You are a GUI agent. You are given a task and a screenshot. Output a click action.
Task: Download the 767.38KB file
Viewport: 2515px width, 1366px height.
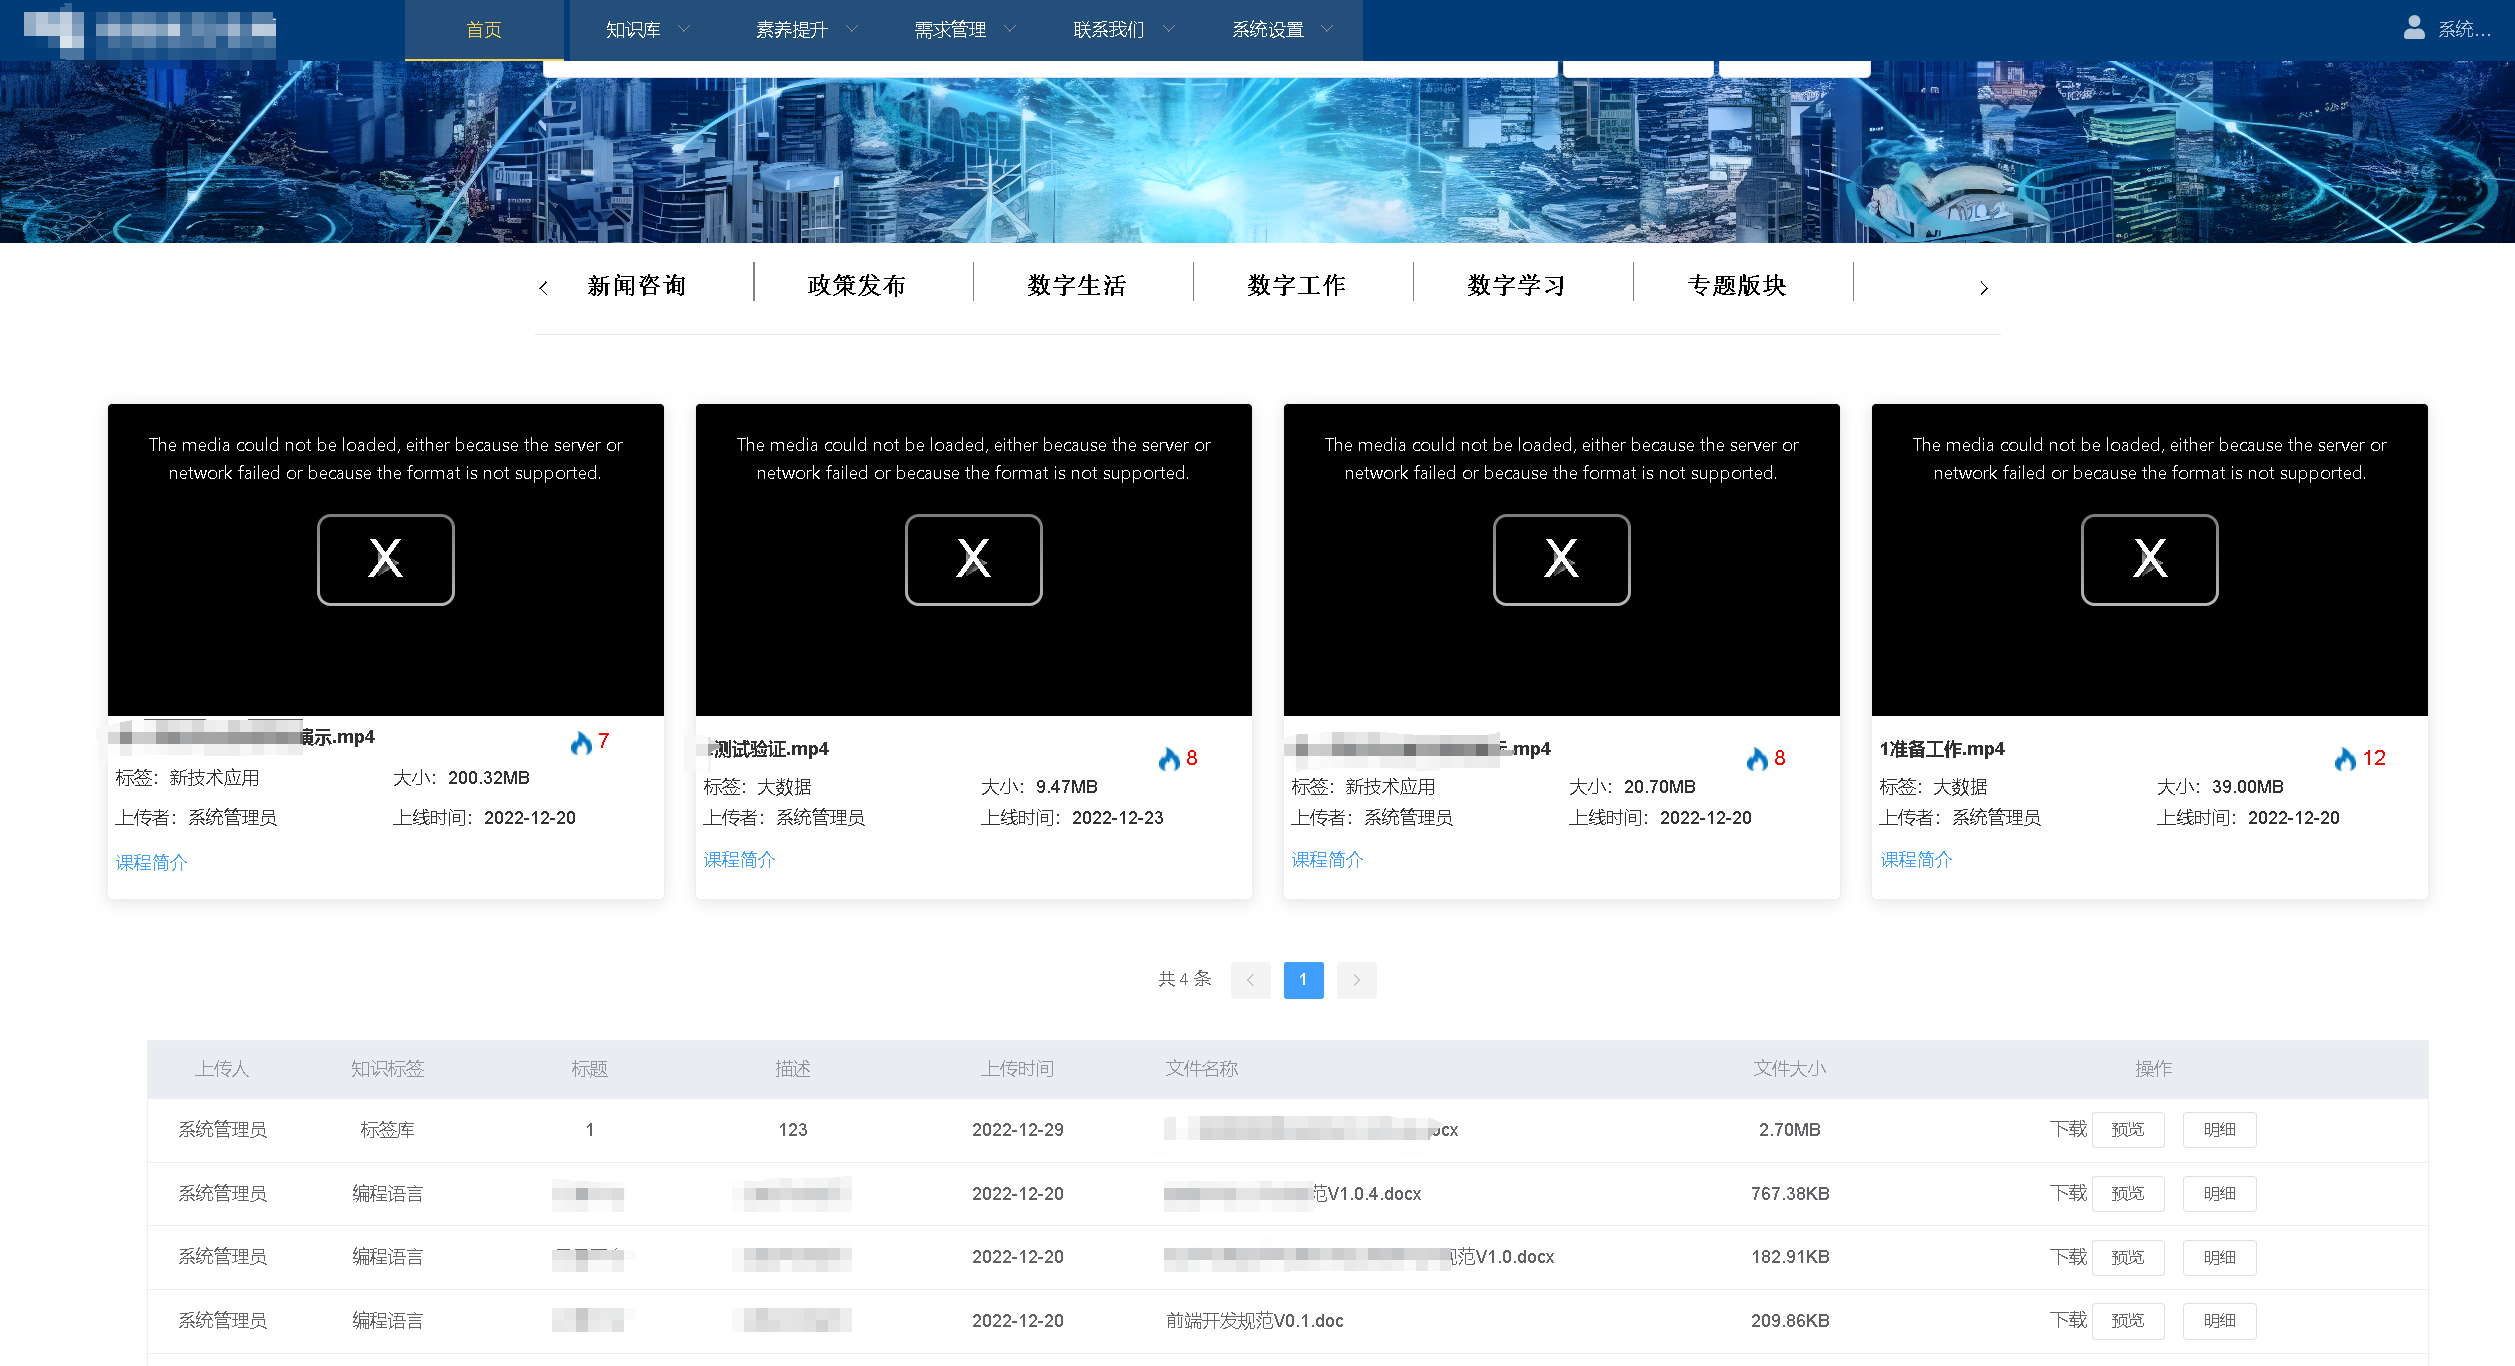pyautogui.click(x=2068, y=1193)
